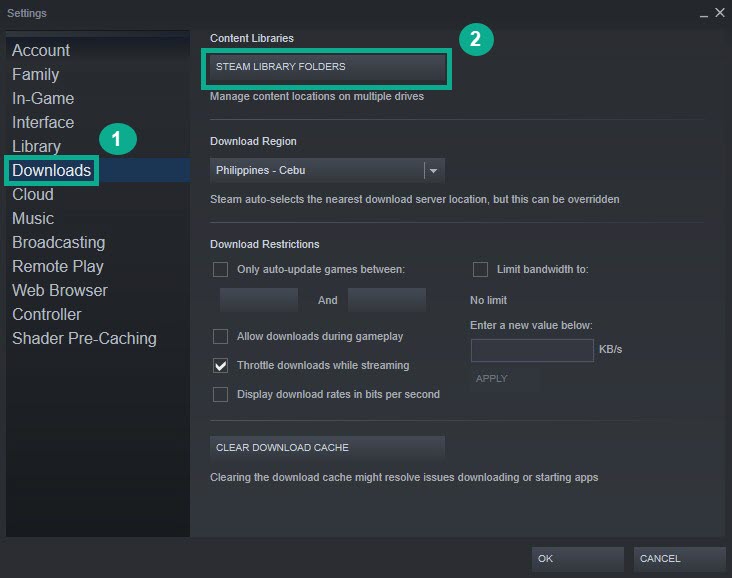The width and height of the screenshot is (732, 578).
Task: Click the 'Content Libraries' heading
Action: pyautogui.click(x=252, y=38)
